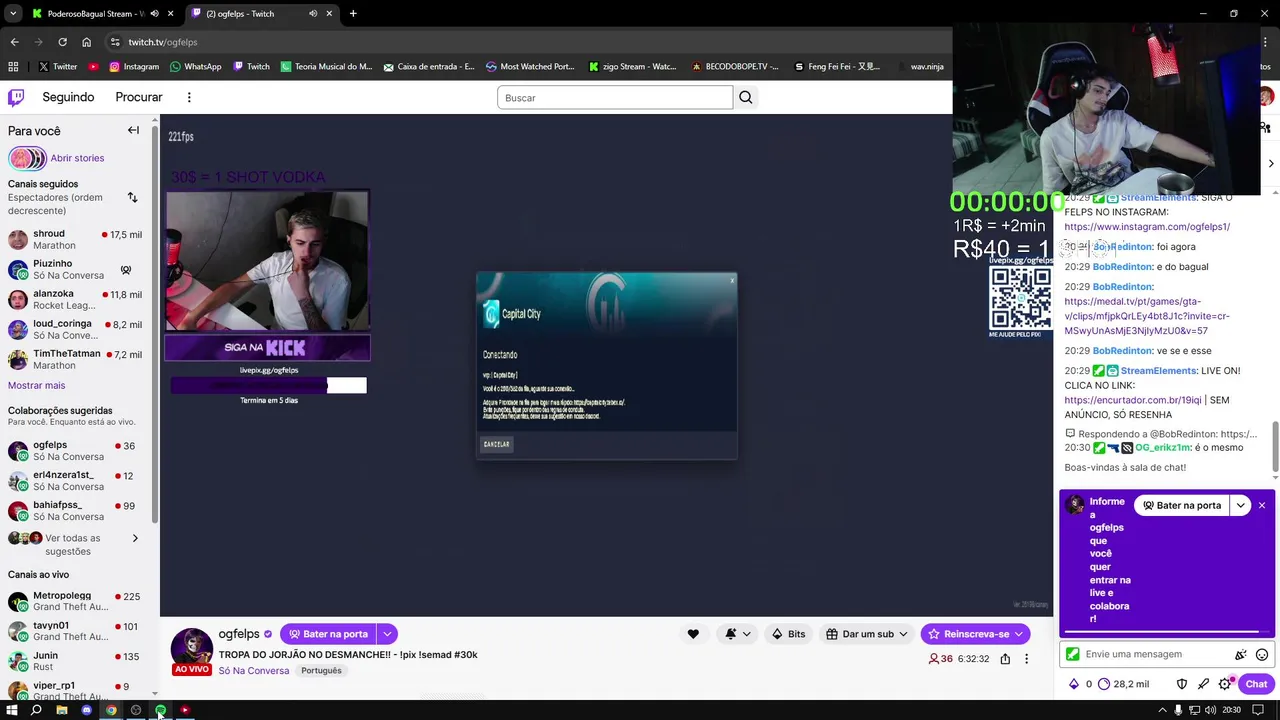Viewport: 1280px width, 720px height.
Task: Focus the Buscar search field
Action: pos(615,97)
